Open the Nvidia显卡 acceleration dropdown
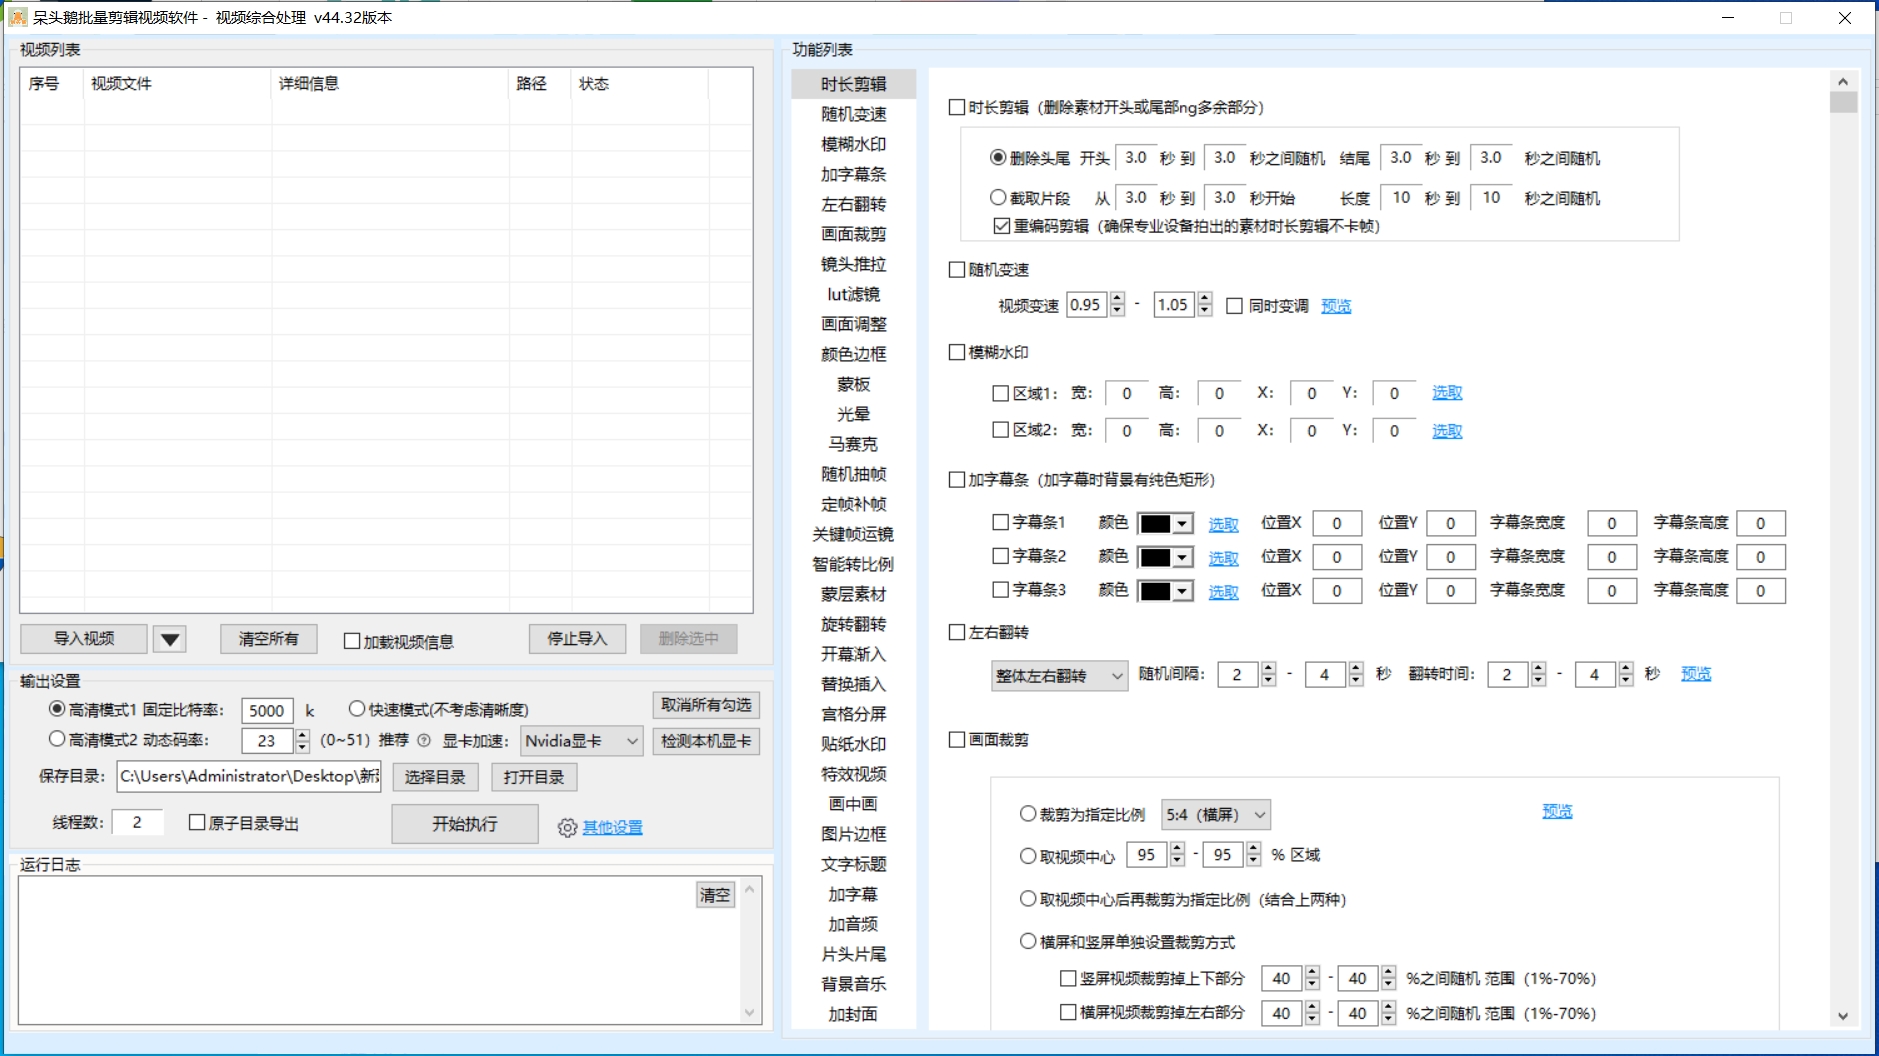The height and width of the screenshot is (1056, 1879). coord(580,741)
